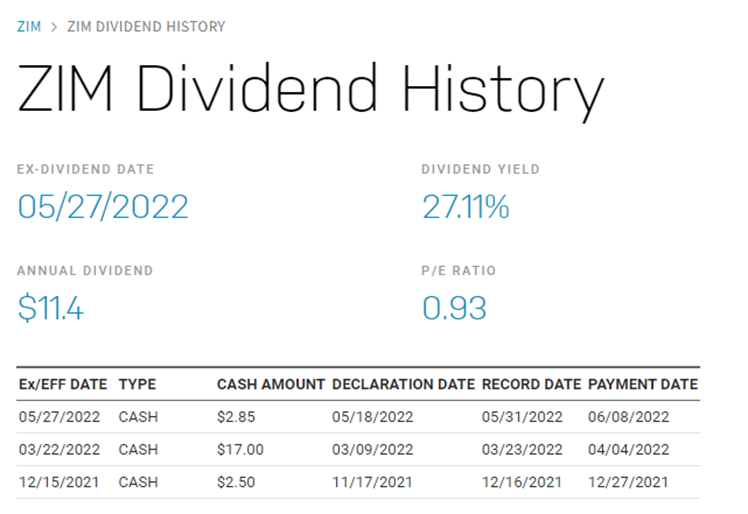
Task: Click declaration date 03/09/2022
Action: click(x=373, y=449)
